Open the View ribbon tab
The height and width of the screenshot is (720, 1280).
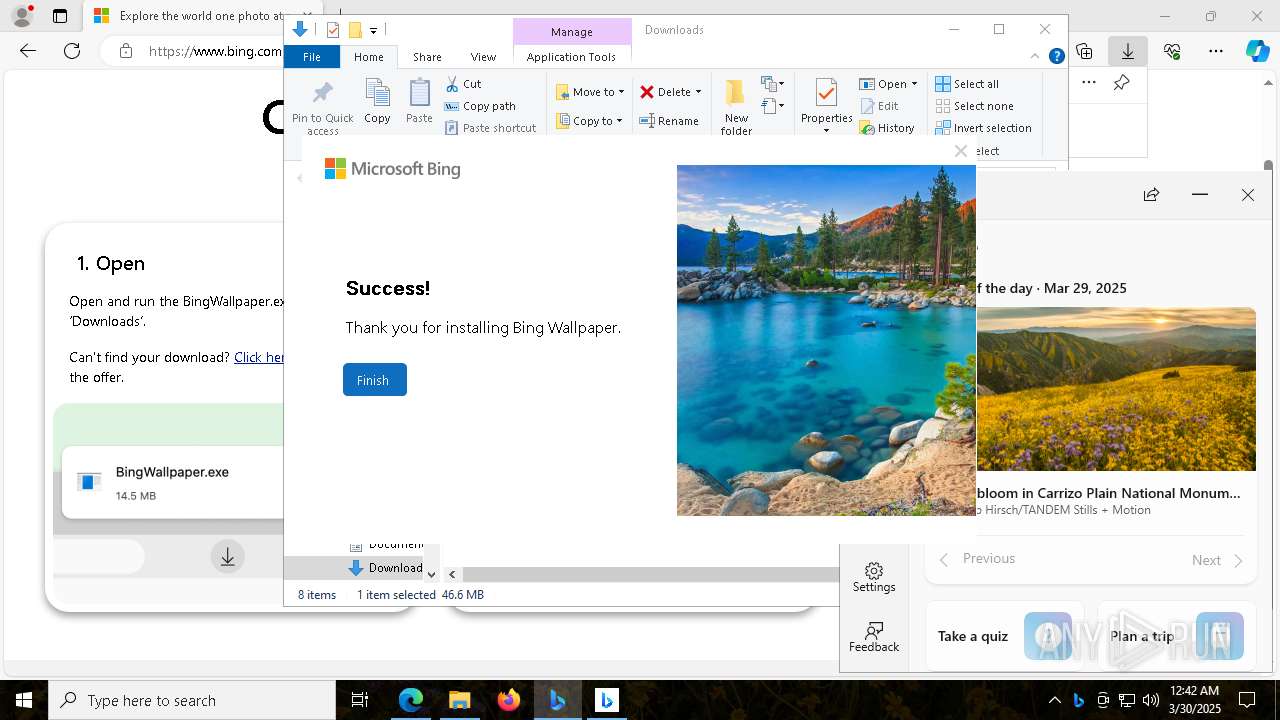pyautogui.click(x=483, y=57)
